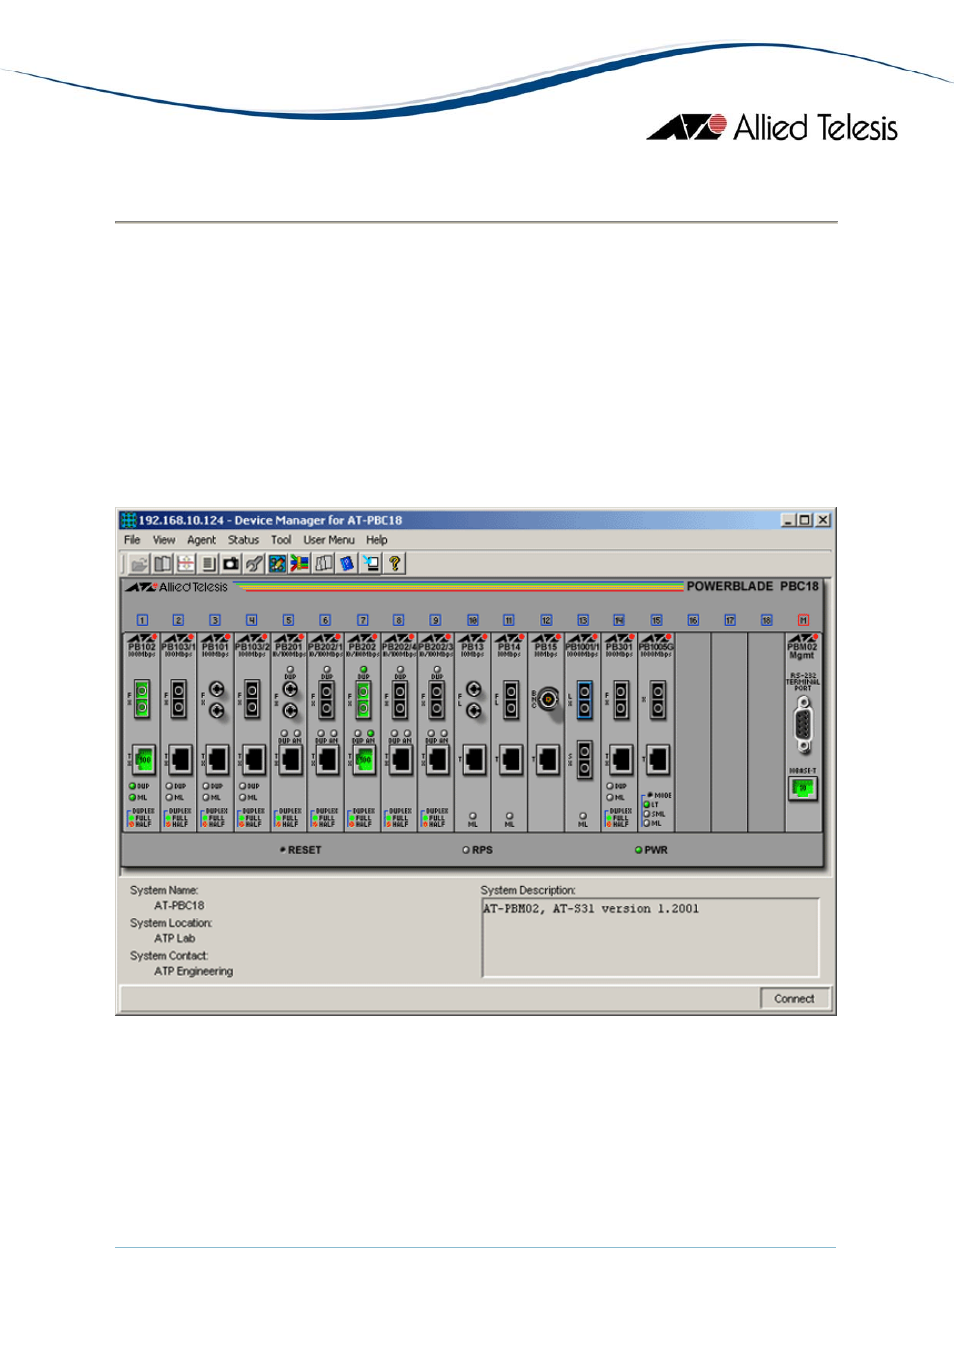This screenshot has height=1350, width=954.
Task: Select slot number 16 indicator
Action: [693, 620]
